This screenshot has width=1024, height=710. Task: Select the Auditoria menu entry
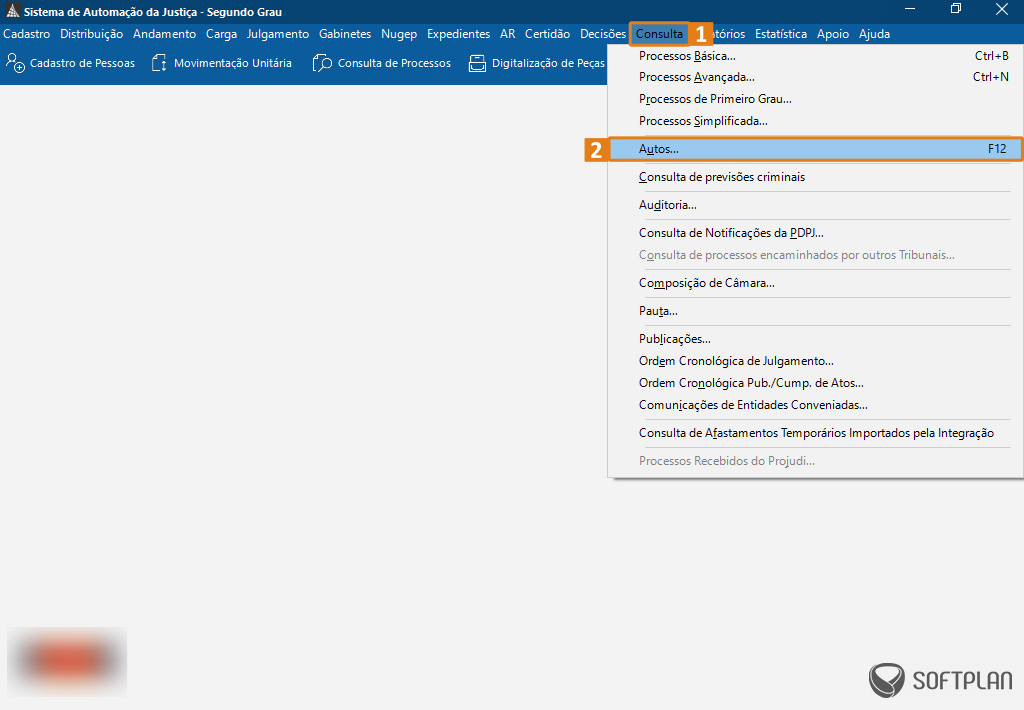click(816, 205)
